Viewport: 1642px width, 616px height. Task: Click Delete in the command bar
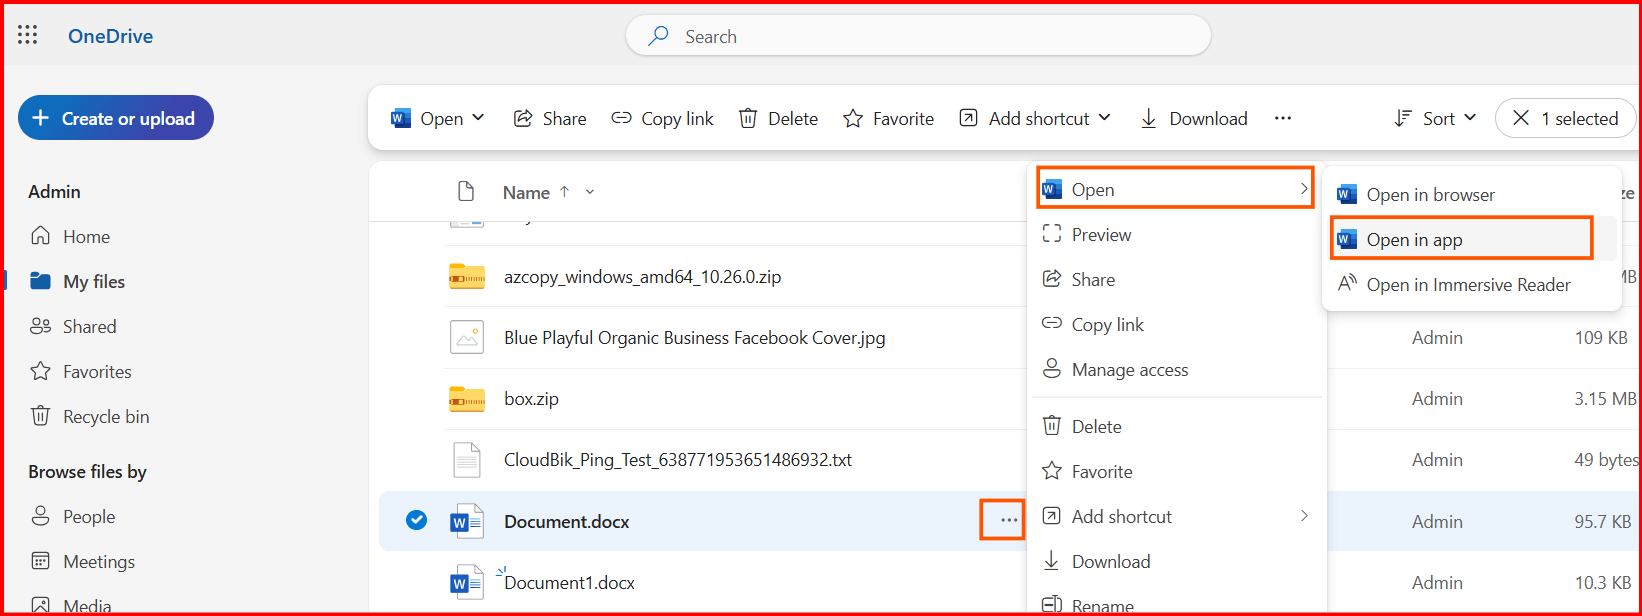click(778, 118)
